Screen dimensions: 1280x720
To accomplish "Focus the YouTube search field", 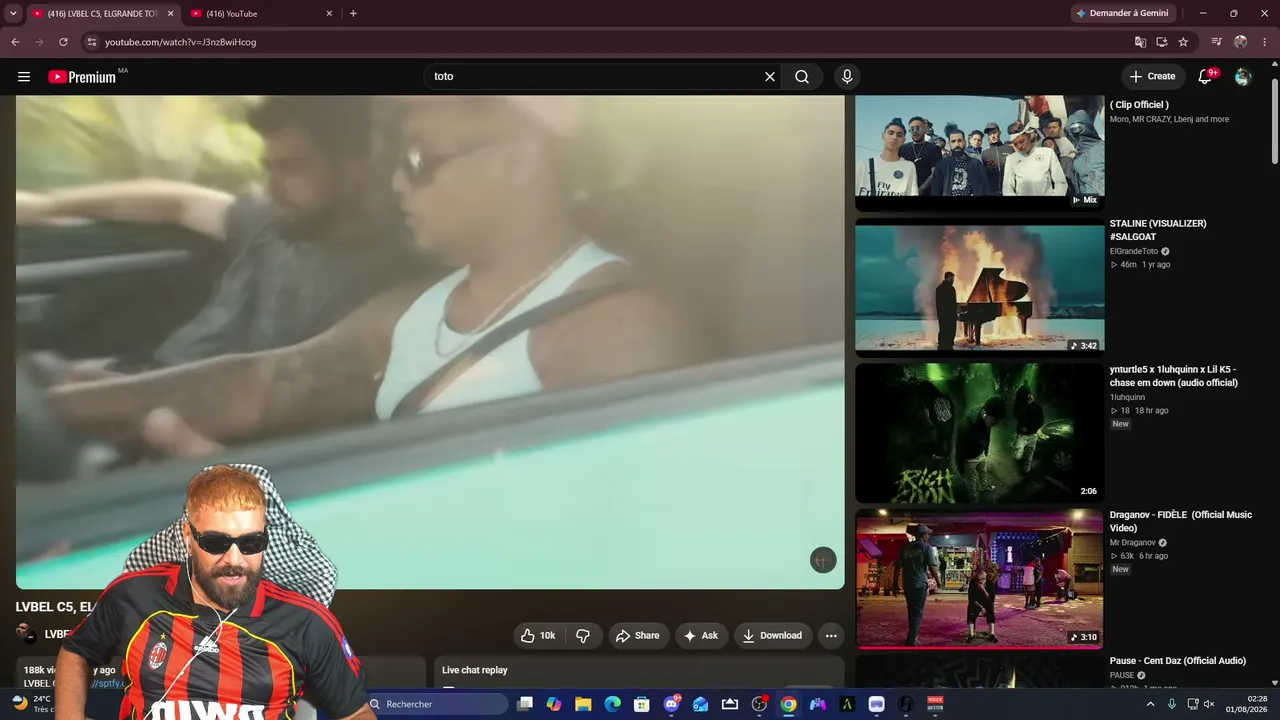I will 595,77.
